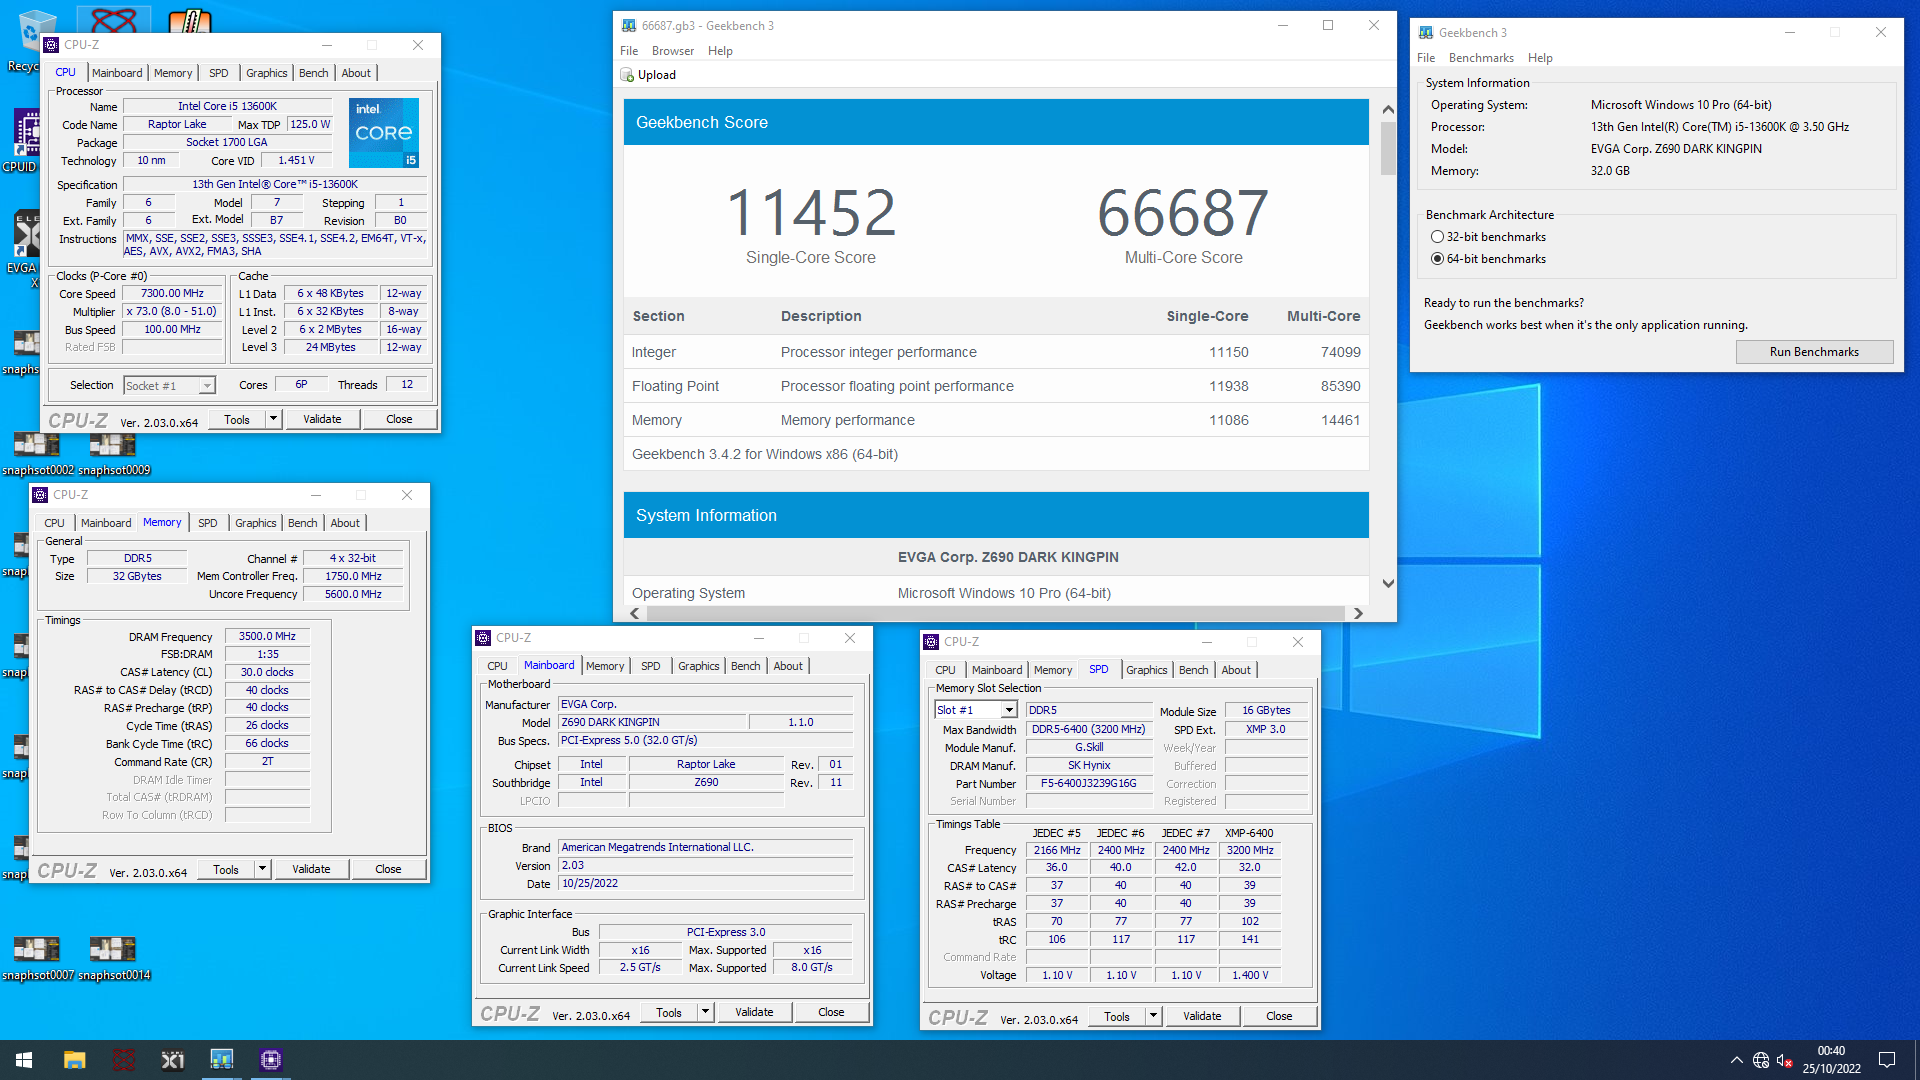Open File Explorer from the taskbar

click(74, 1060)
